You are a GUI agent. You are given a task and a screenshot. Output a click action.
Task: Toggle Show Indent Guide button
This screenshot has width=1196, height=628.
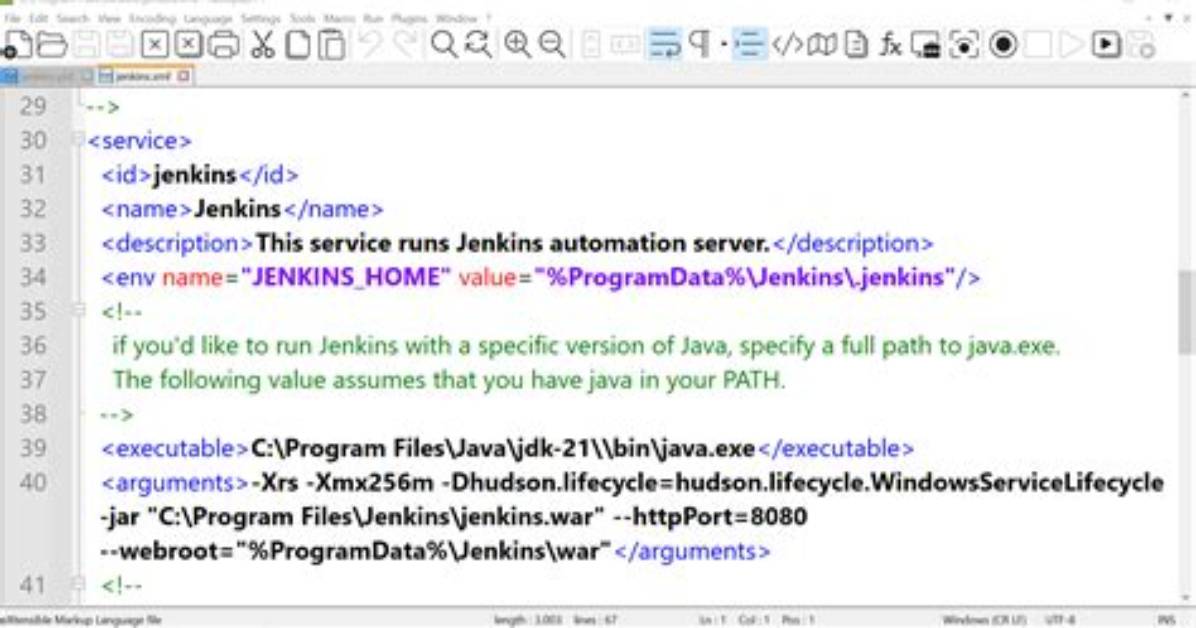748,45
